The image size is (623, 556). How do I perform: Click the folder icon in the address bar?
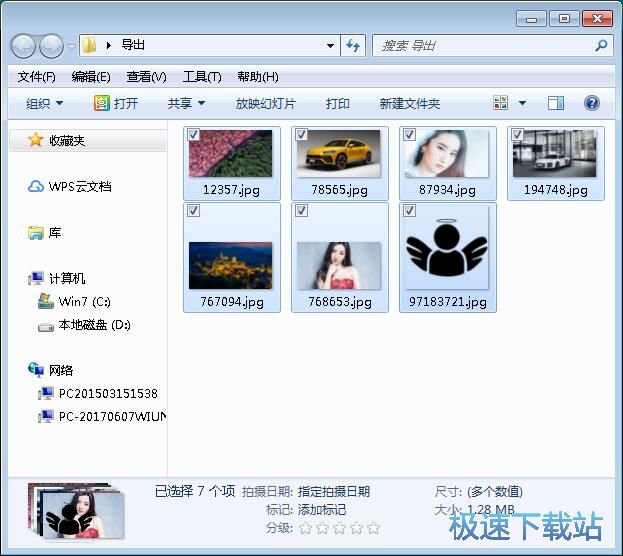[89, 45]
